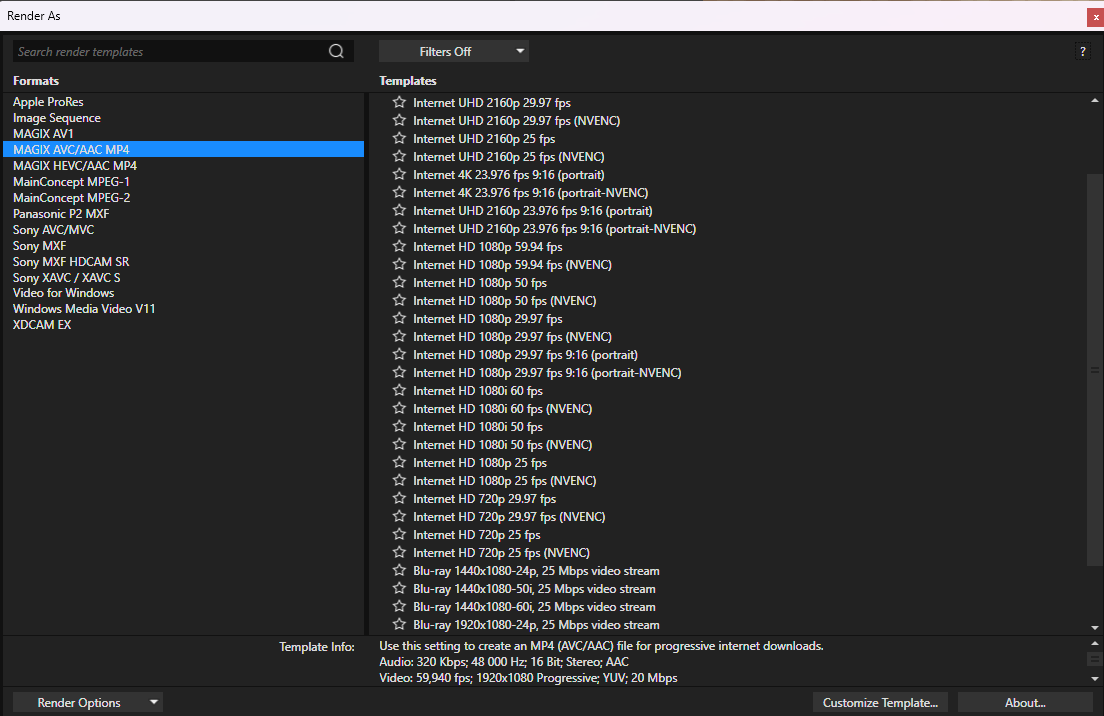The width and height of the screenshot is (1104, 716).
Task: Favorite star for Internet HD 1080p 59.94 fps
Action: (x=399, y=246)
